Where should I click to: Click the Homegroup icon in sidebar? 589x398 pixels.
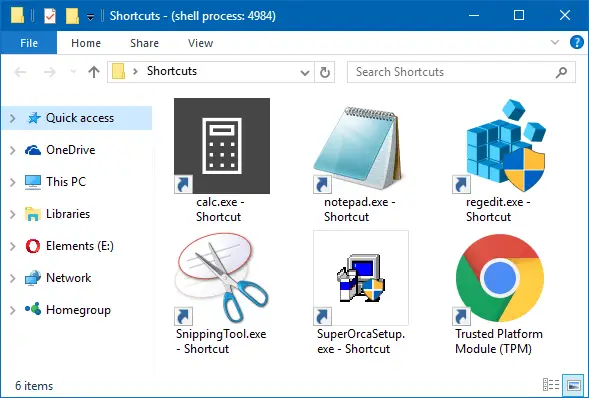coord(33,309)
